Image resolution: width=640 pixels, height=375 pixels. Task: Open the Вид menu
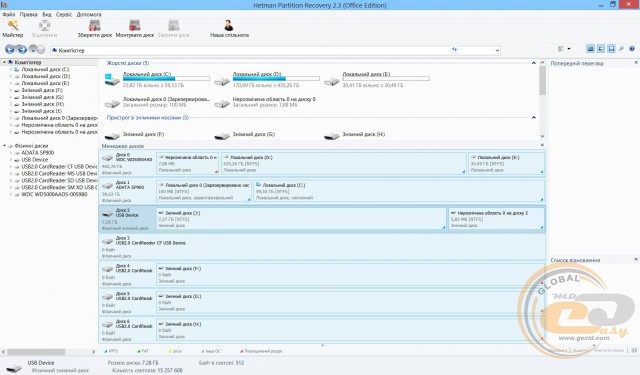click(47, 14)
